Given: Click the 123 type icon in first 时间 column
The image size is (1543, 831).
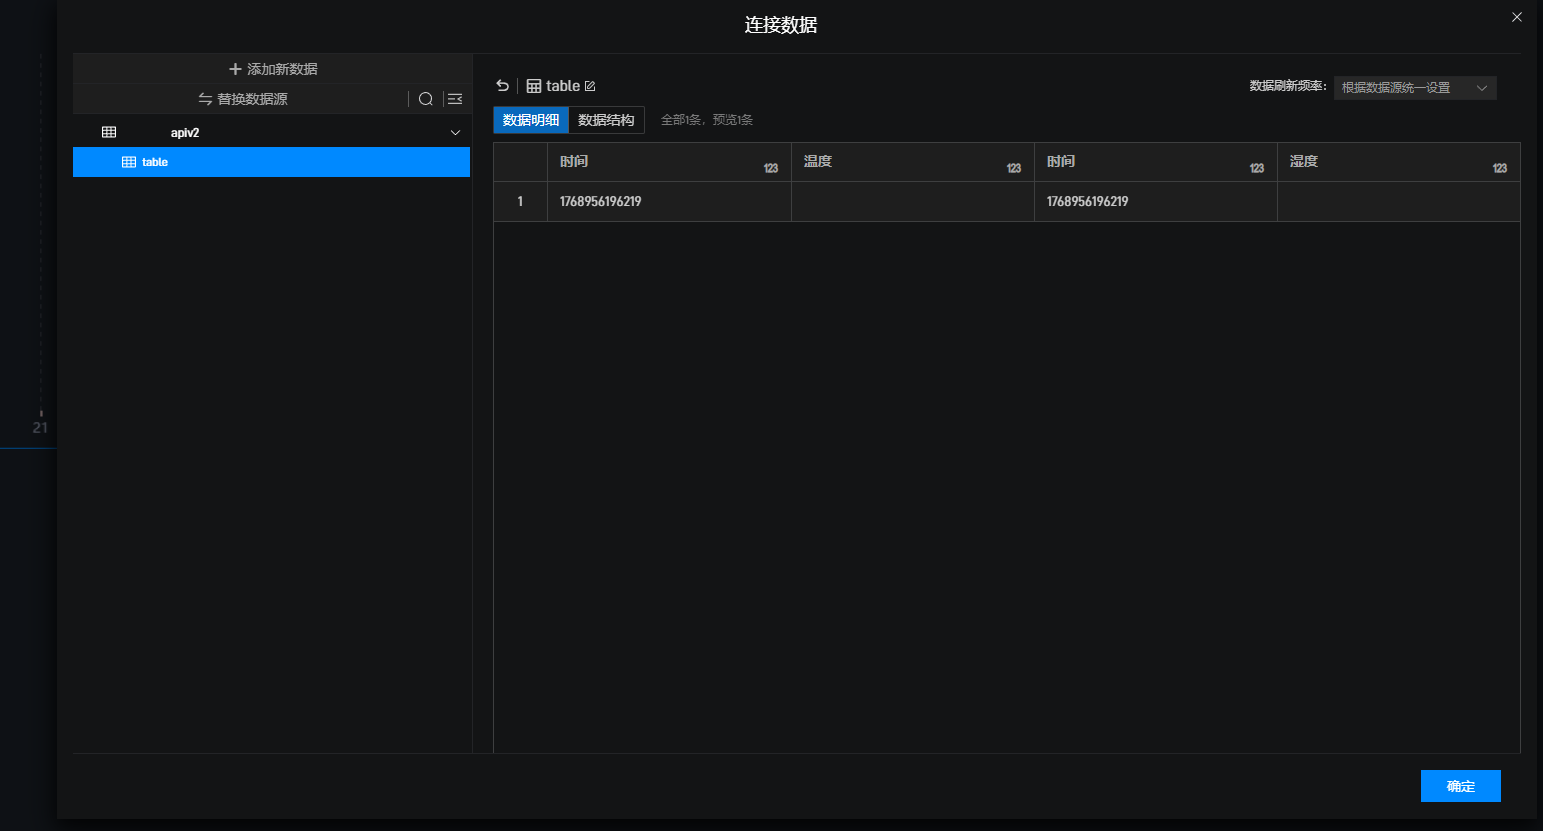Looking at the screenshot, I should point(770,168).
